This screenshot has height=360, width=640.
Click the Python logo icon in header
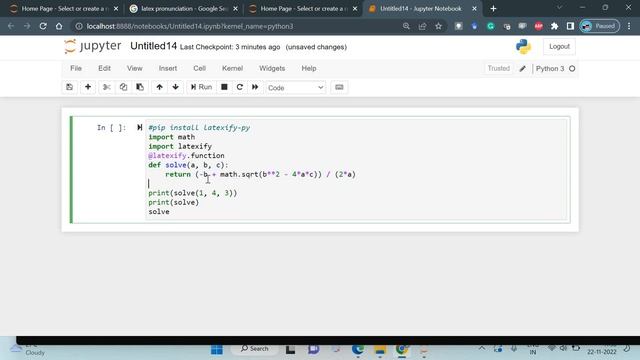523,47
